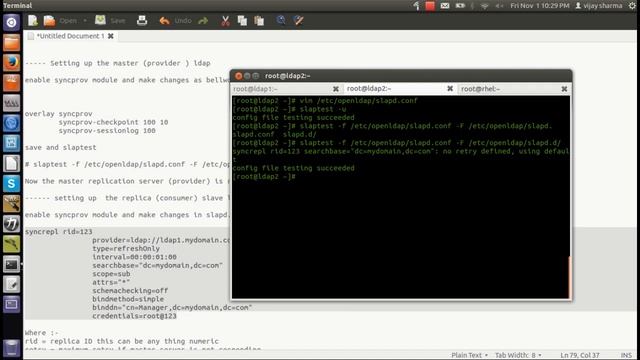Open the Files manager launcher icon

[x=11, y=42]
